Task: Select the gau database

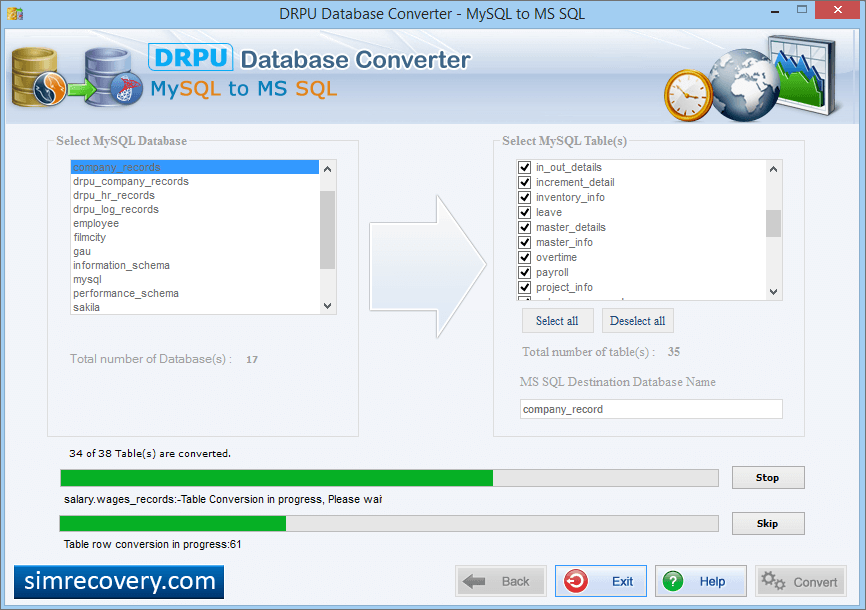Action: 195,251
